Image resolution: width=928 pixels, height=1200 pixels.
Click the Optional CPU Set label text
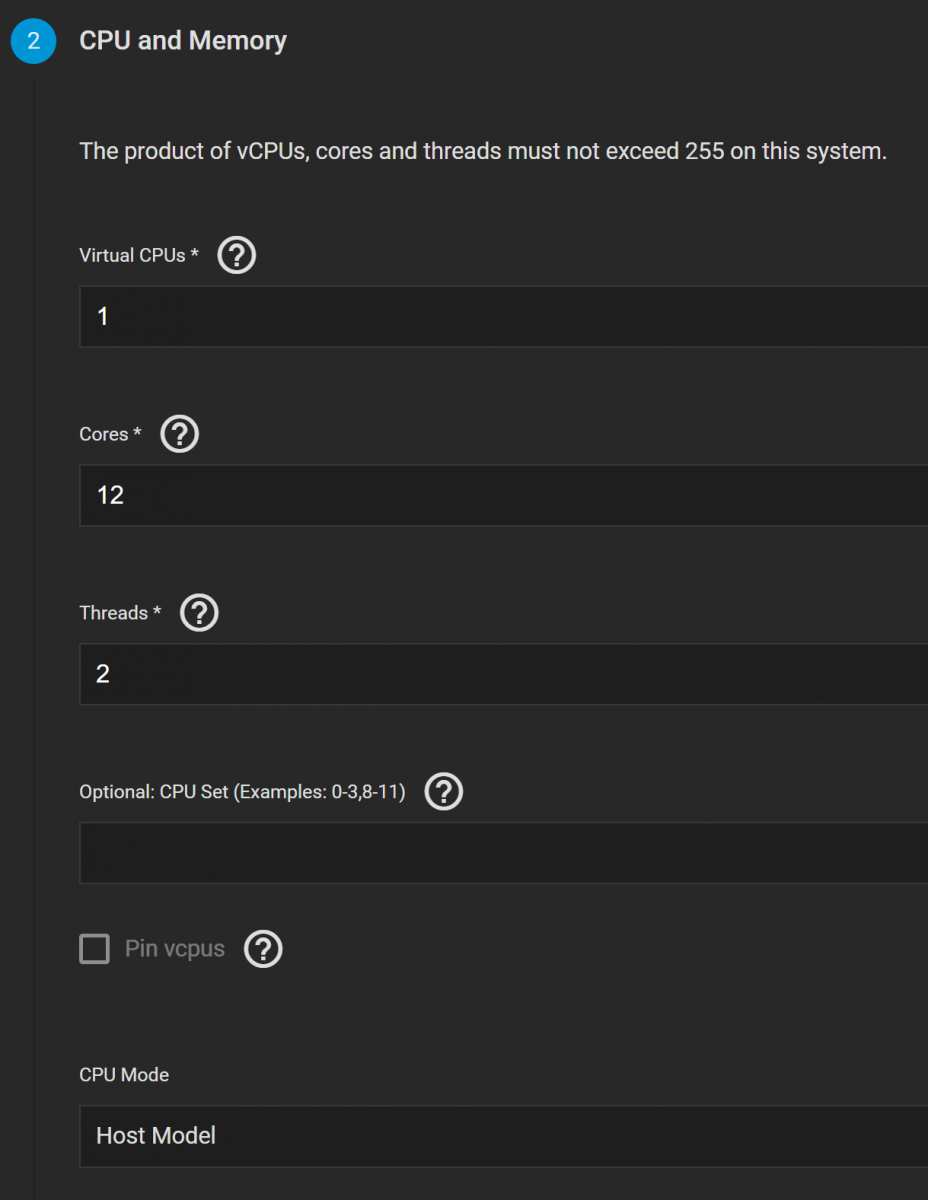242,792
